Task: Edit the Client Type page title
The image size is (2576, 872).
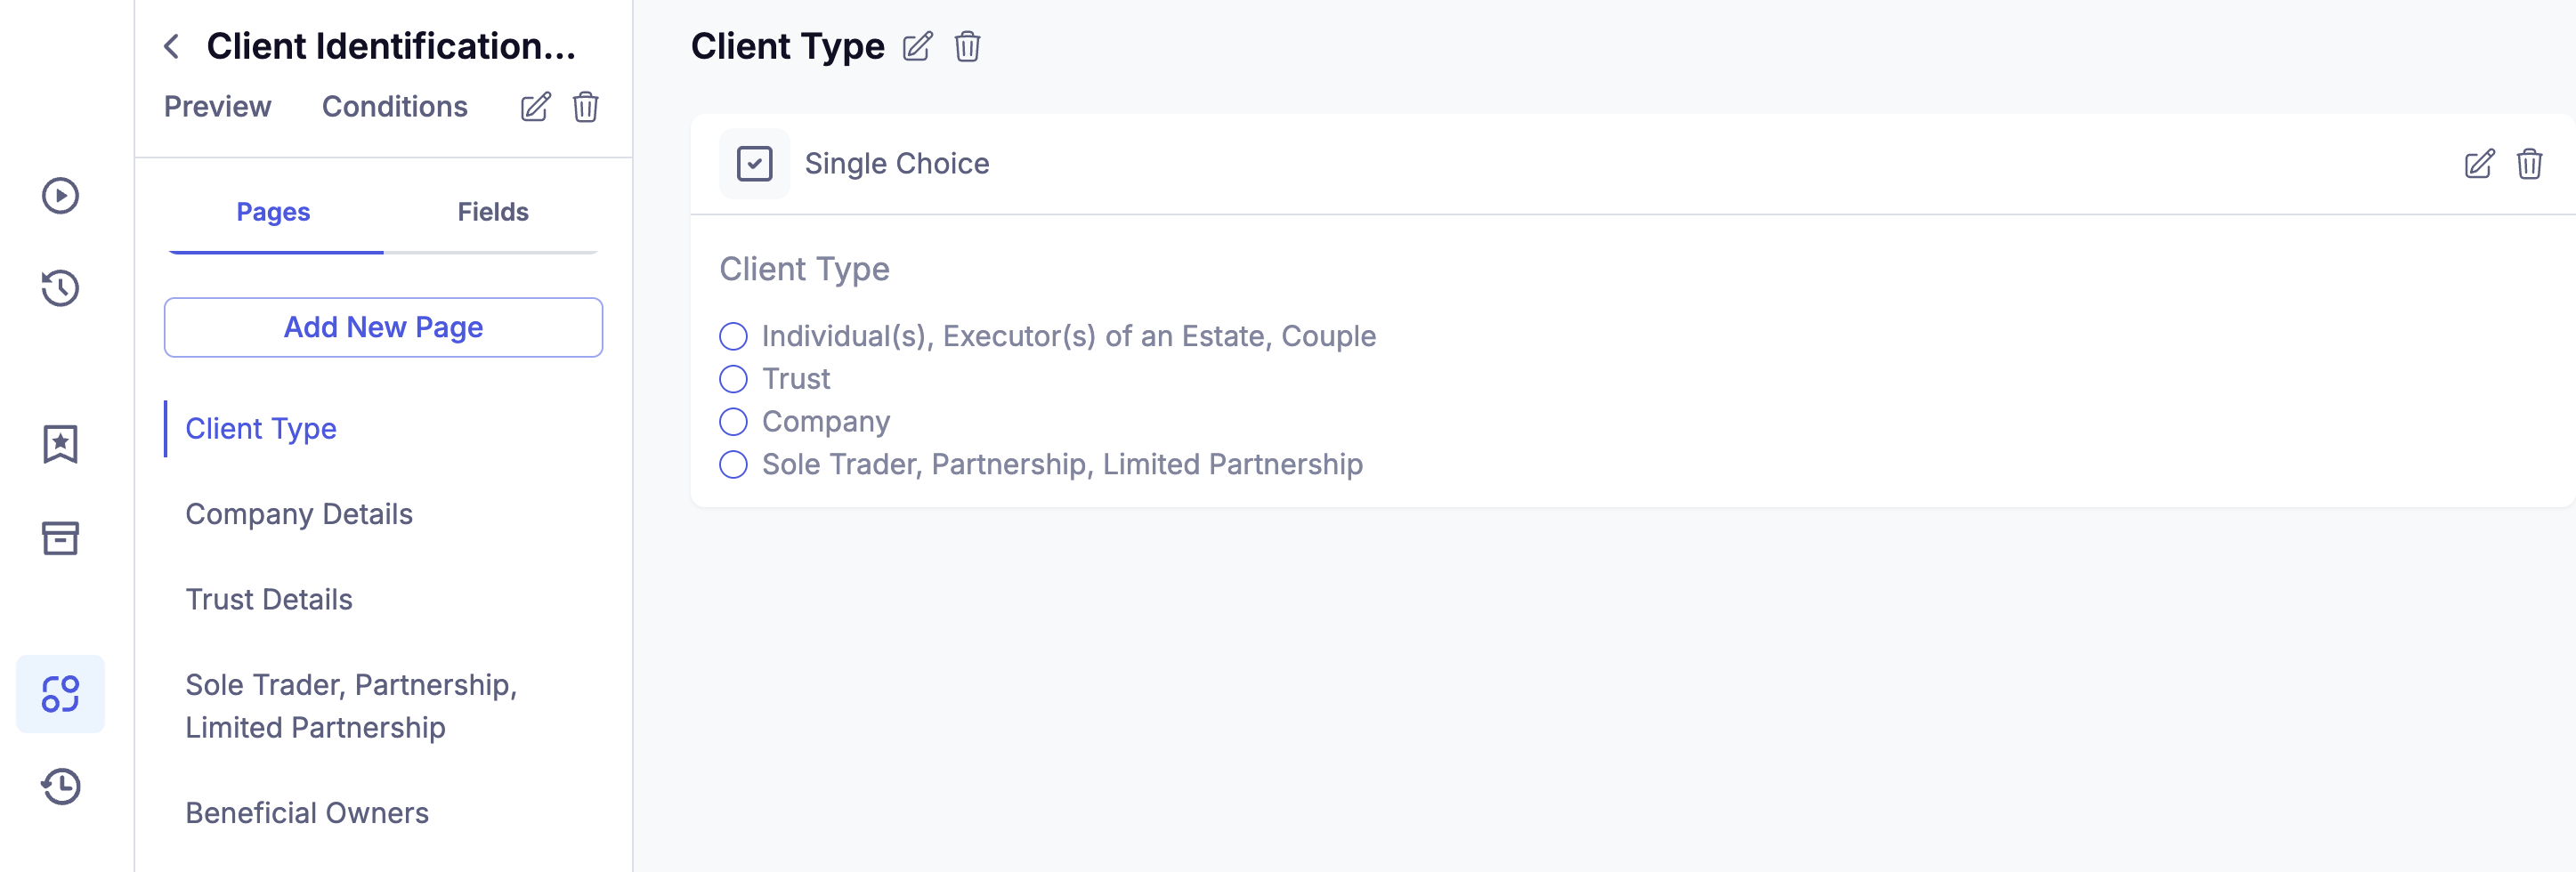Action: [917, 47]
